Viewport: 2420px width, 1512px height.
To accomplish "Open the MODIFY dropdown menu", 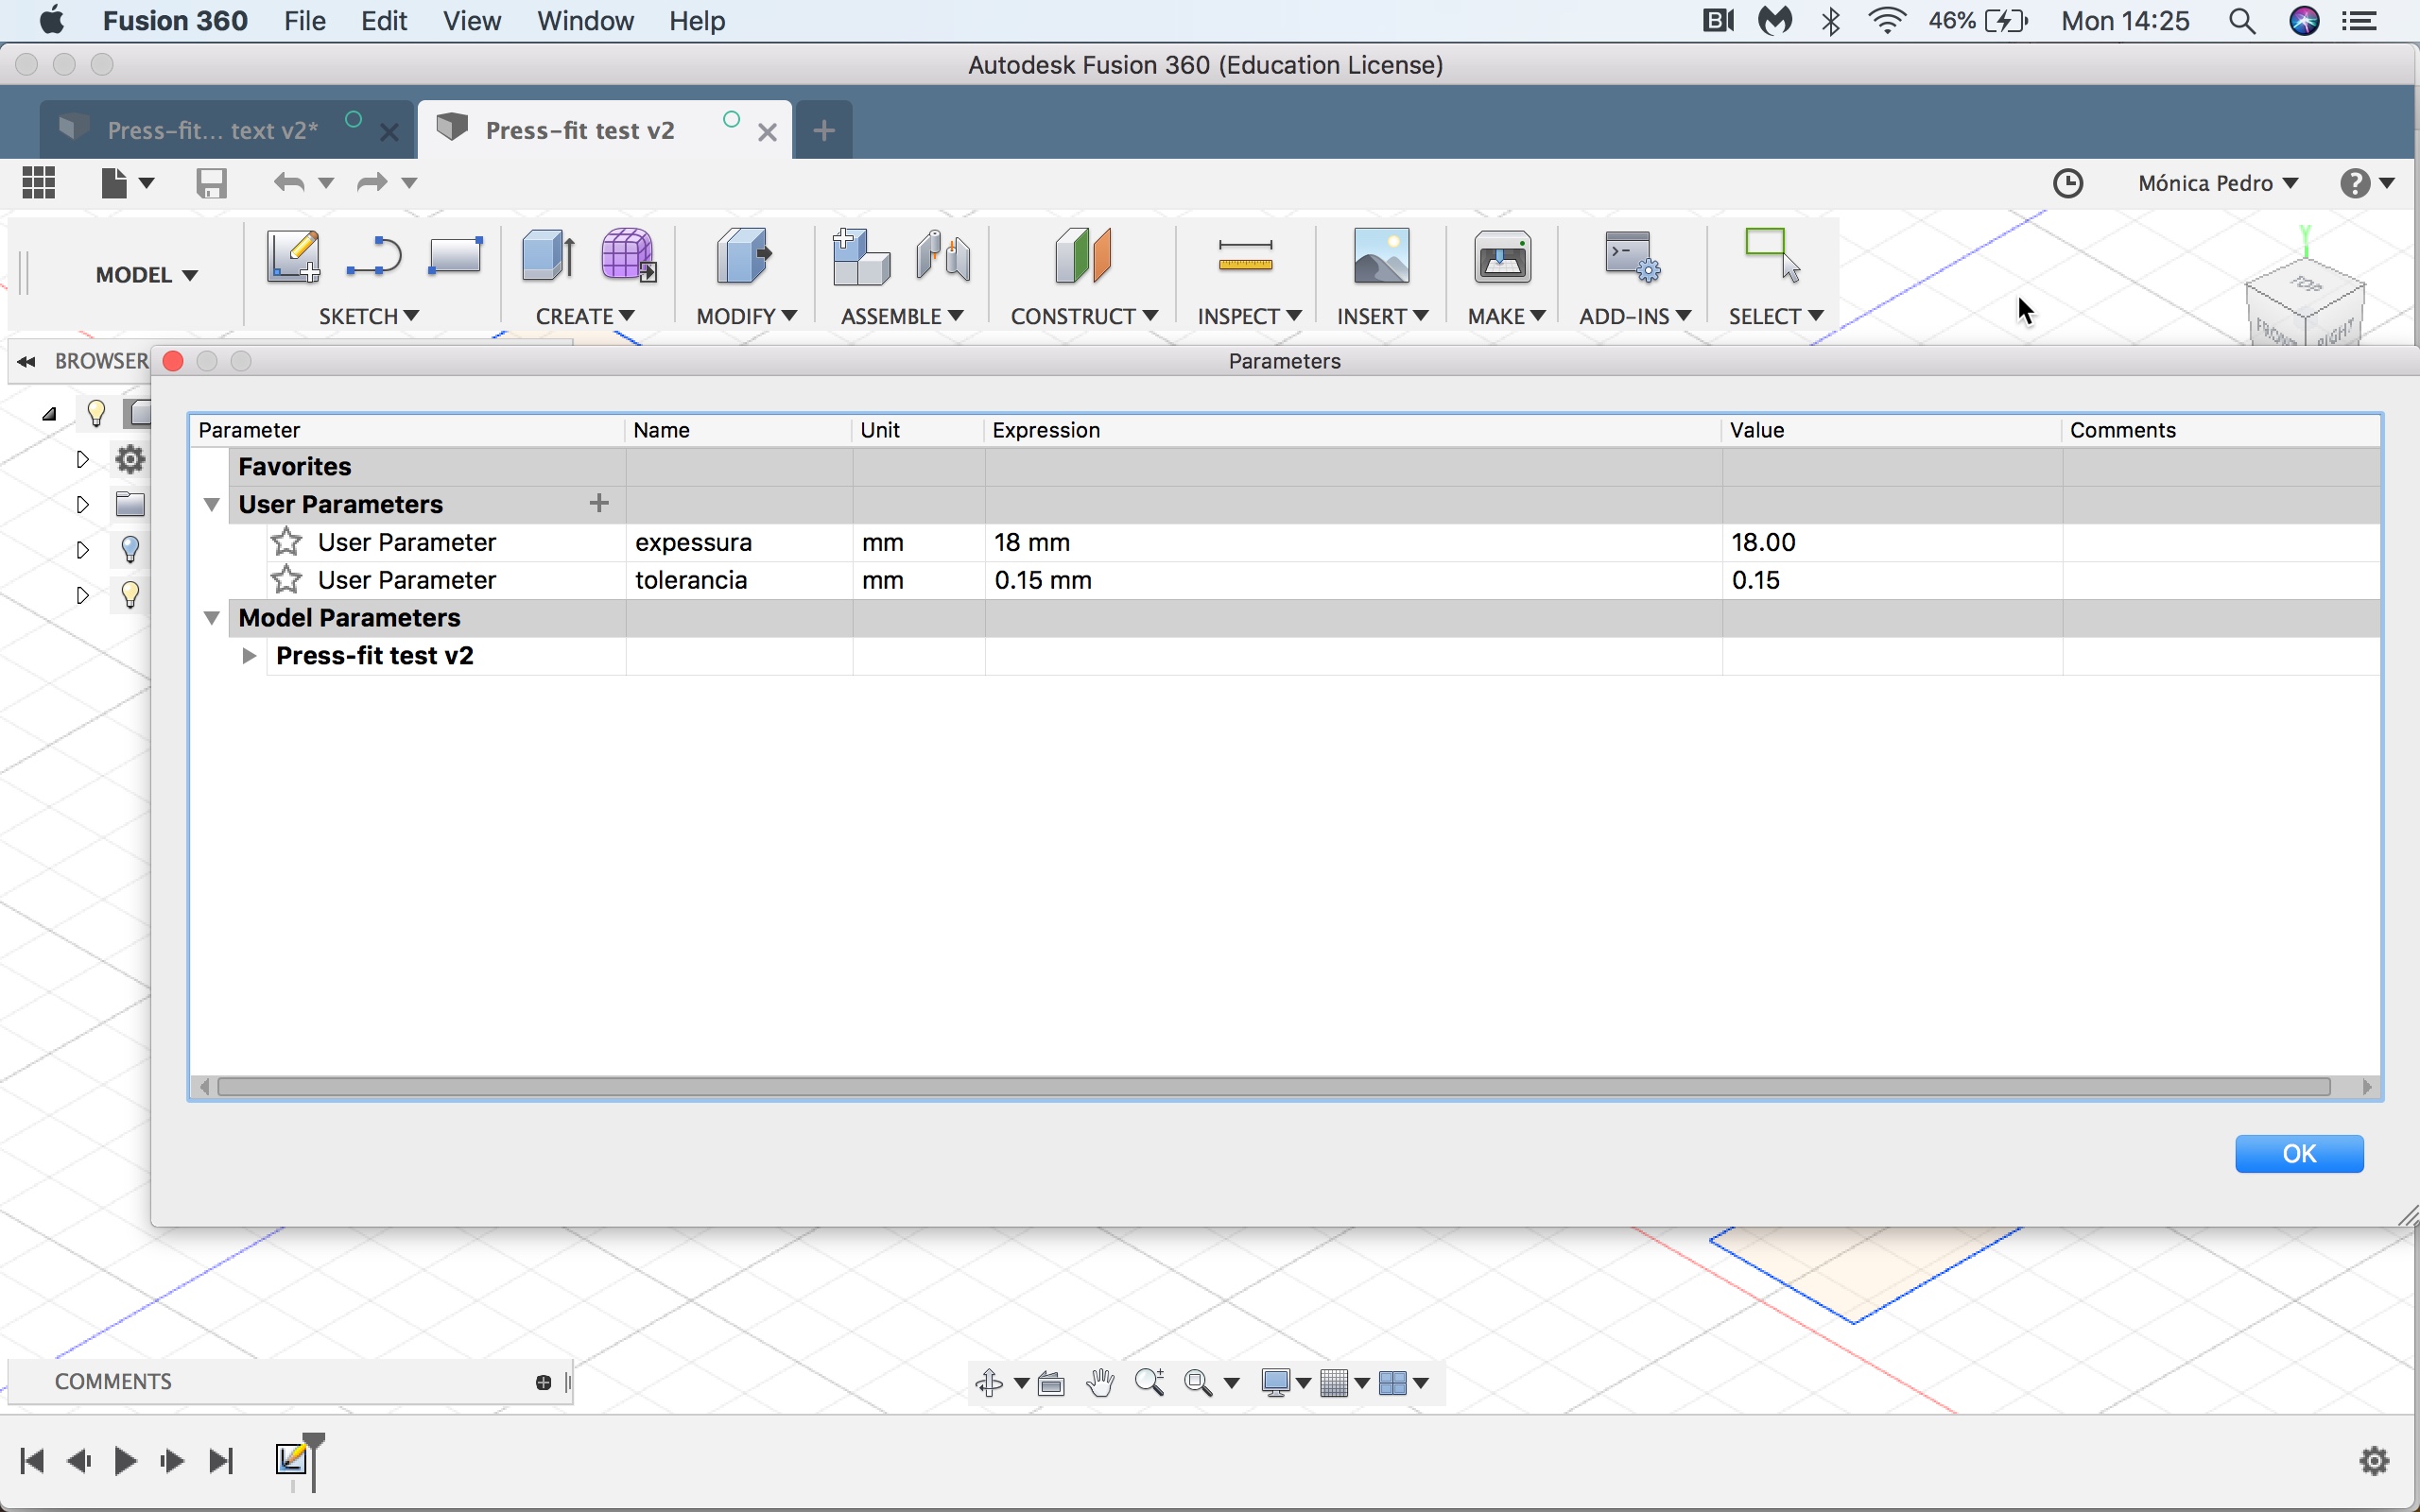I will [747, 316].
